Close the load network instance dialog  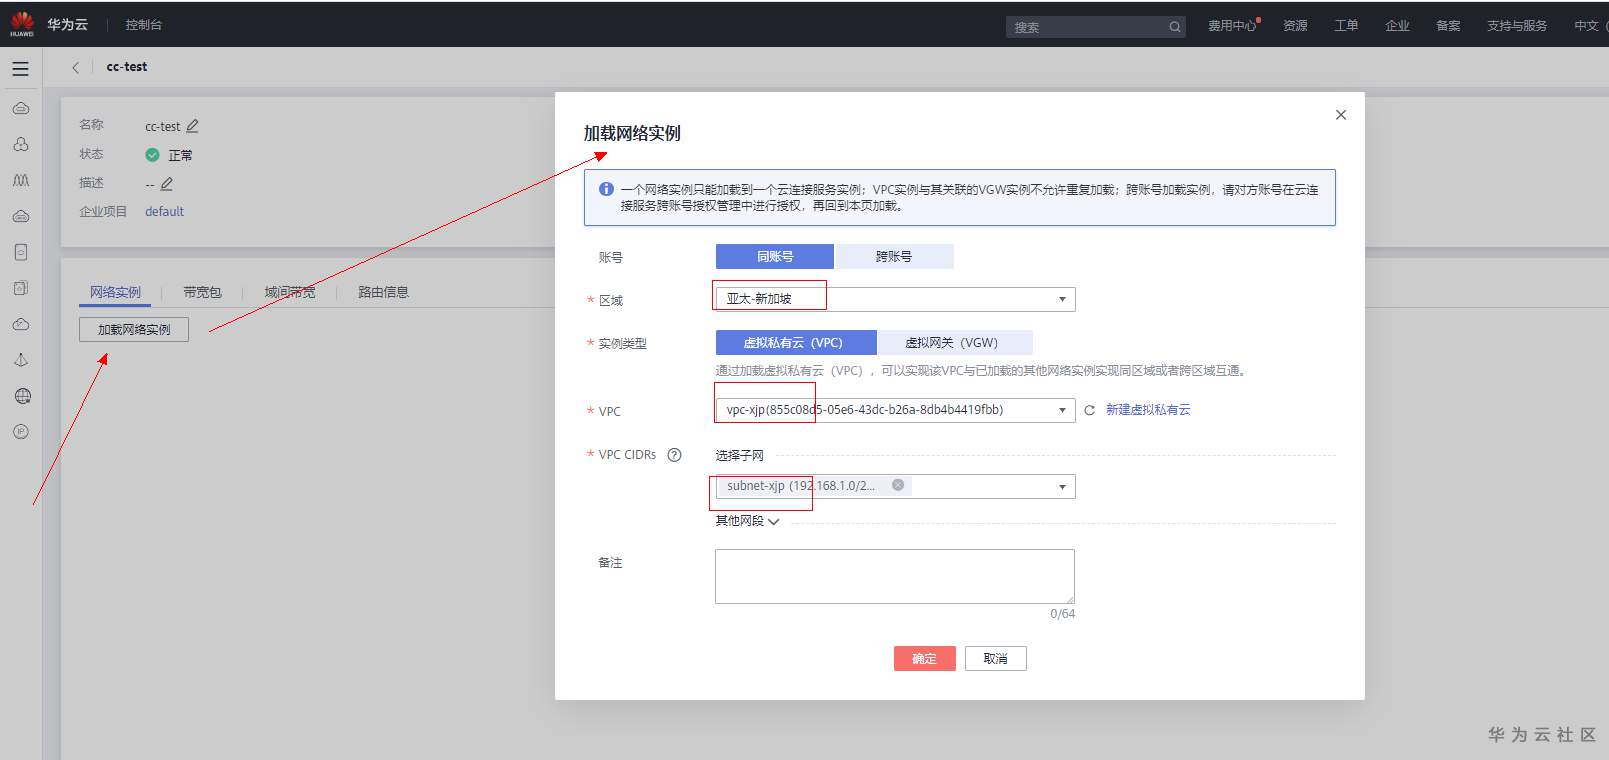pos(1341,115)
